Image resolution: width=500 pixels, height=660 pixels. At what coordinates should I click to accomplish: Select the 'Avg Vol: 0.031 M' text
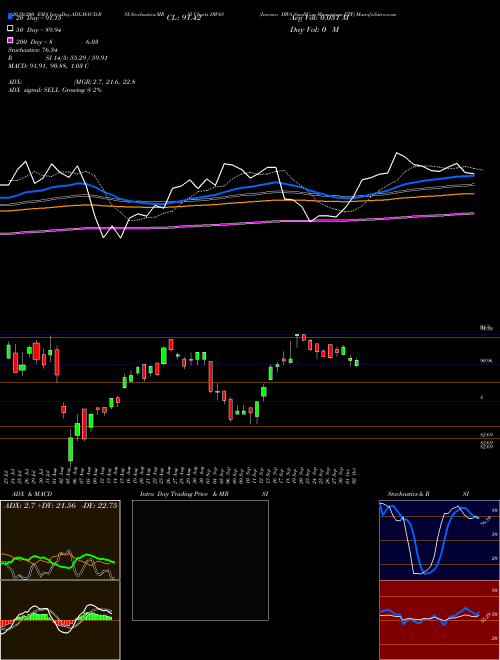tap(319, 18)
